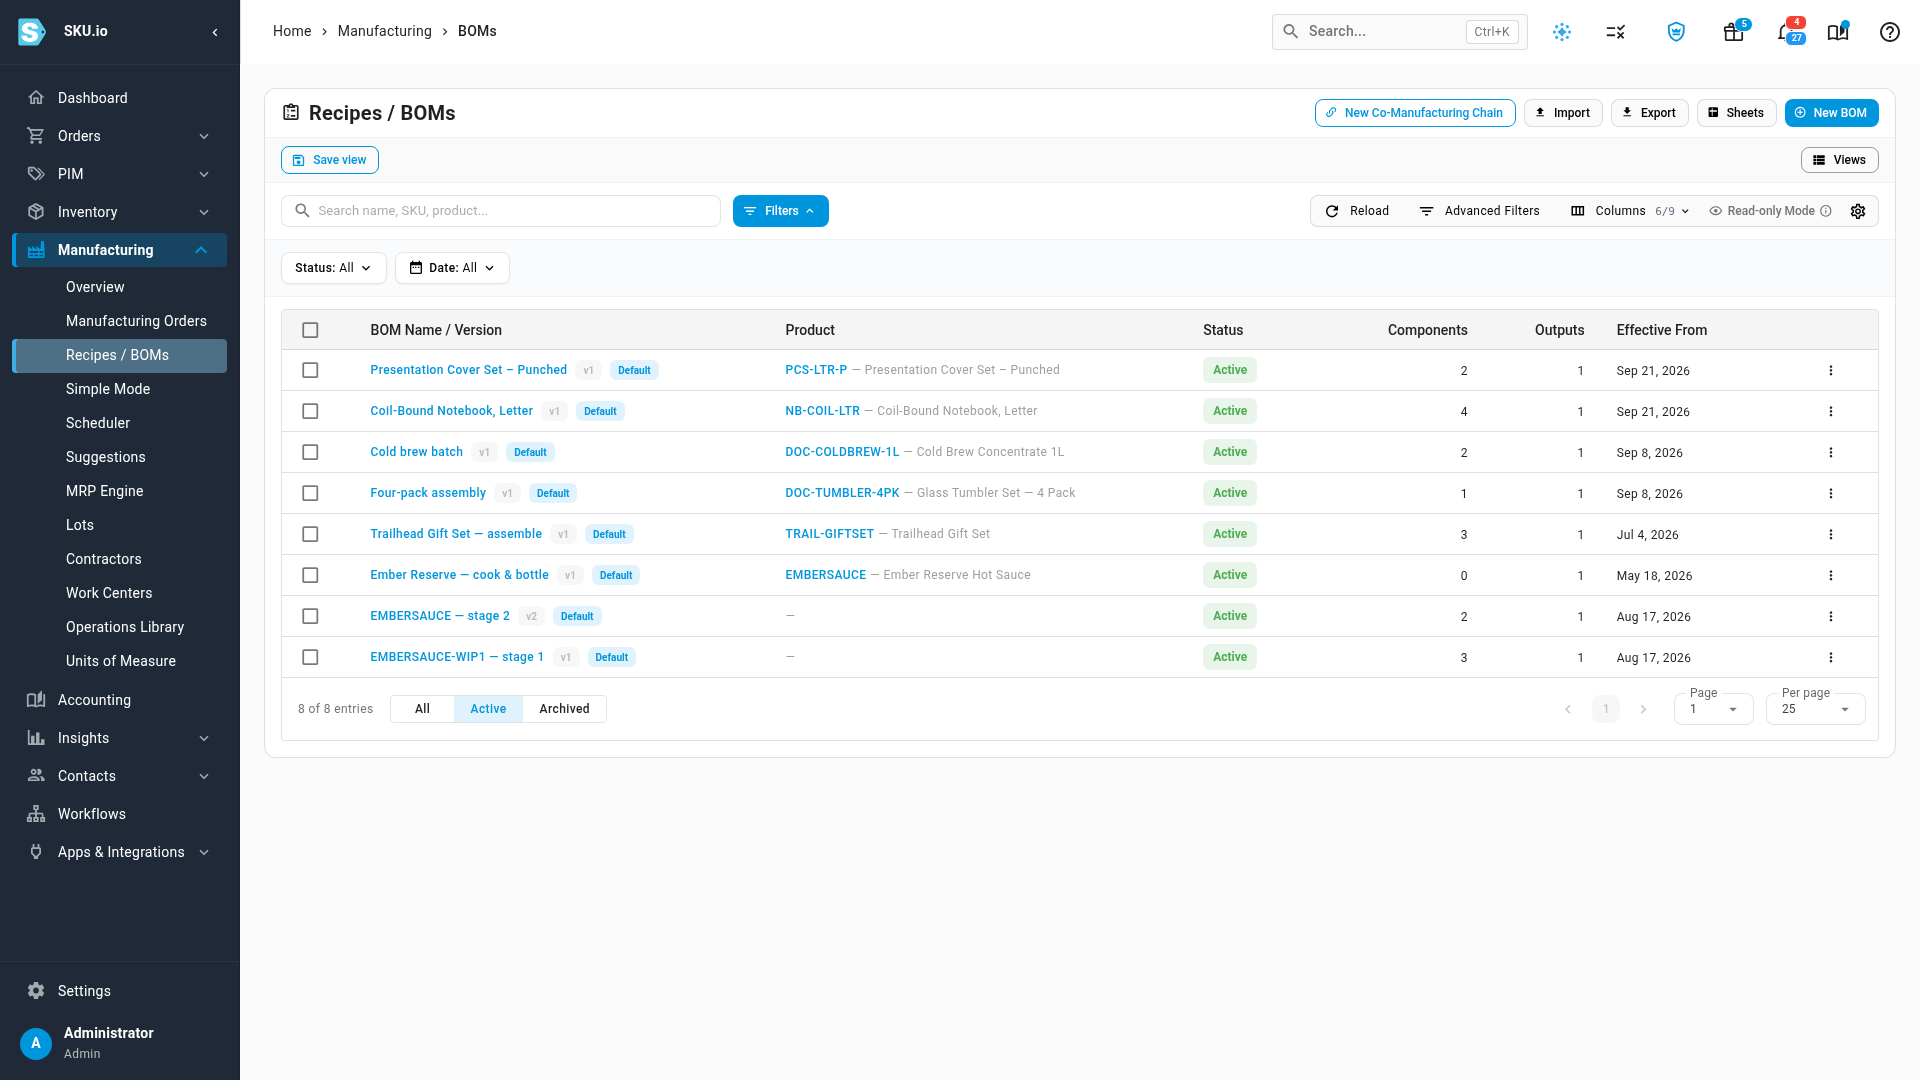Focus the Search name, SKU, product field

501,211
